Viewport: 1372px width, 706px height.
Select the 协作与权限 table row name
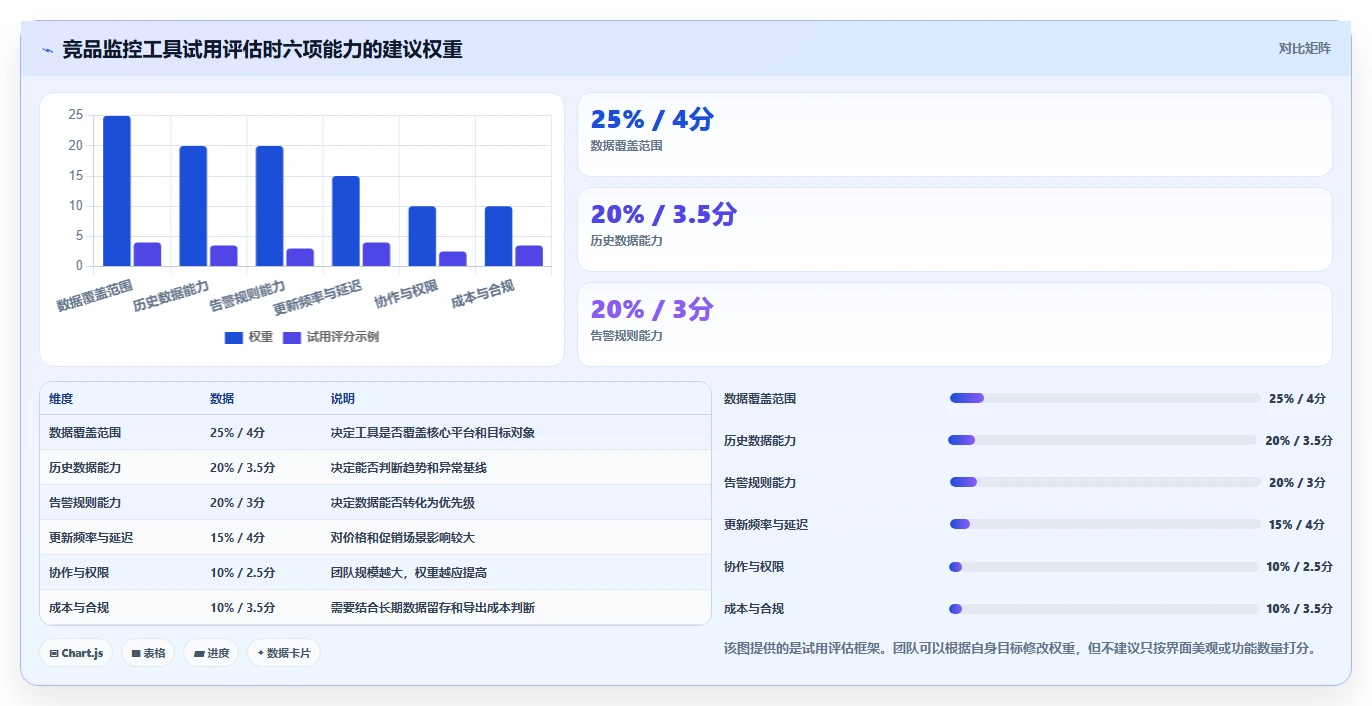click(79, 573)
